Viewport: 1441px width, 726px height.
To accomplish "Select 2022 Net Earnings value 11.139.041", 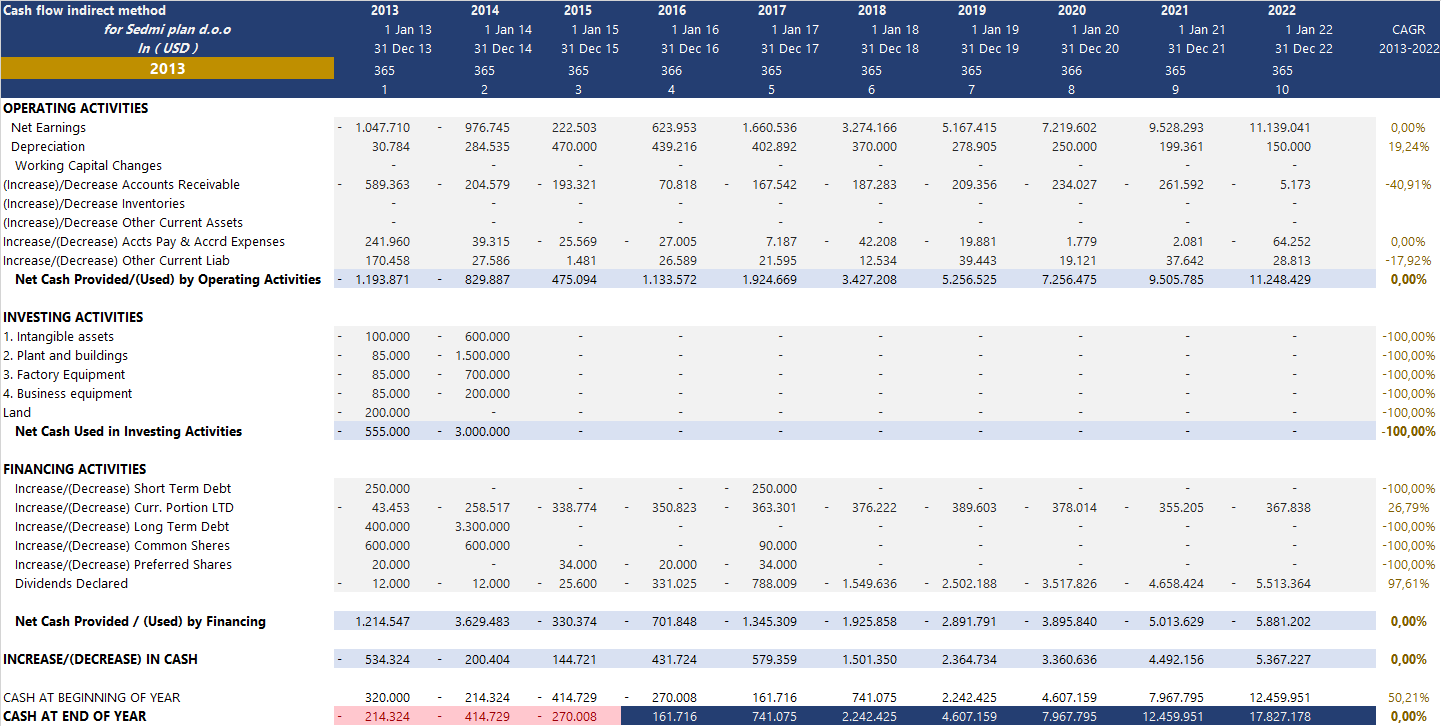I will (1279, 128).
